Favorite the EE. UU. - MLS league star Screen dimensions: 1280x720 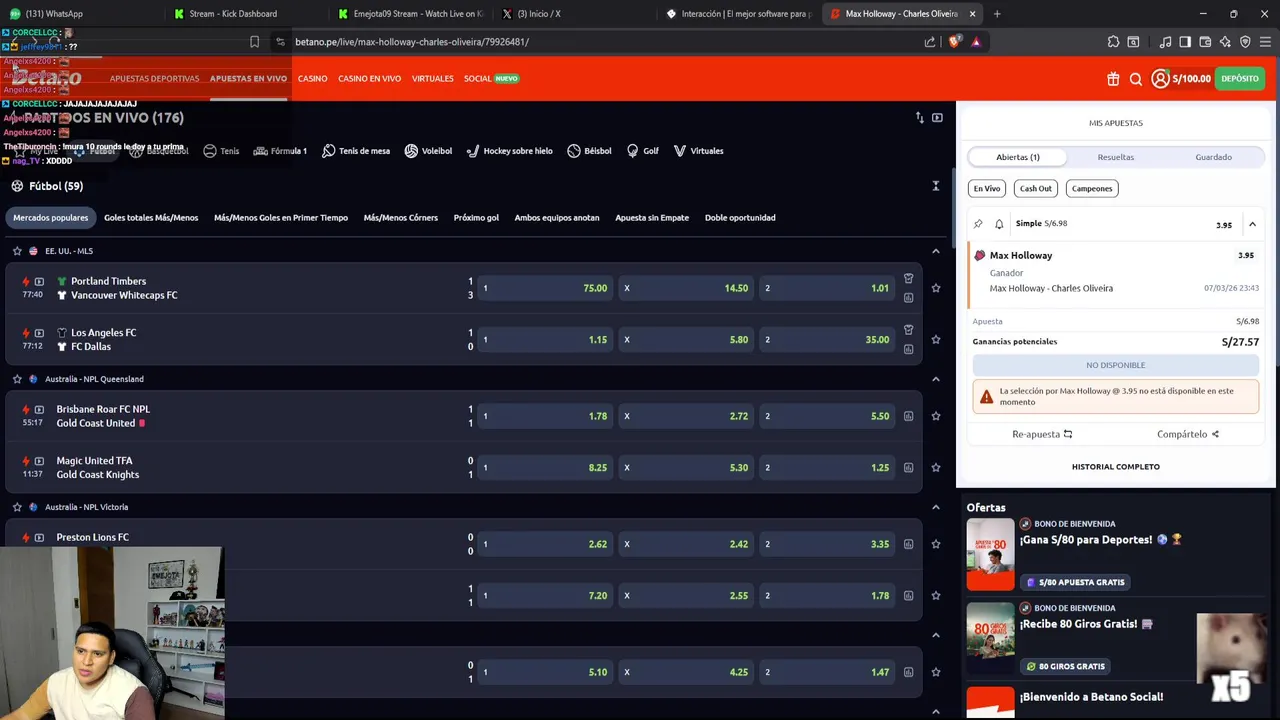pyautogui.click(x=17, y=251)
